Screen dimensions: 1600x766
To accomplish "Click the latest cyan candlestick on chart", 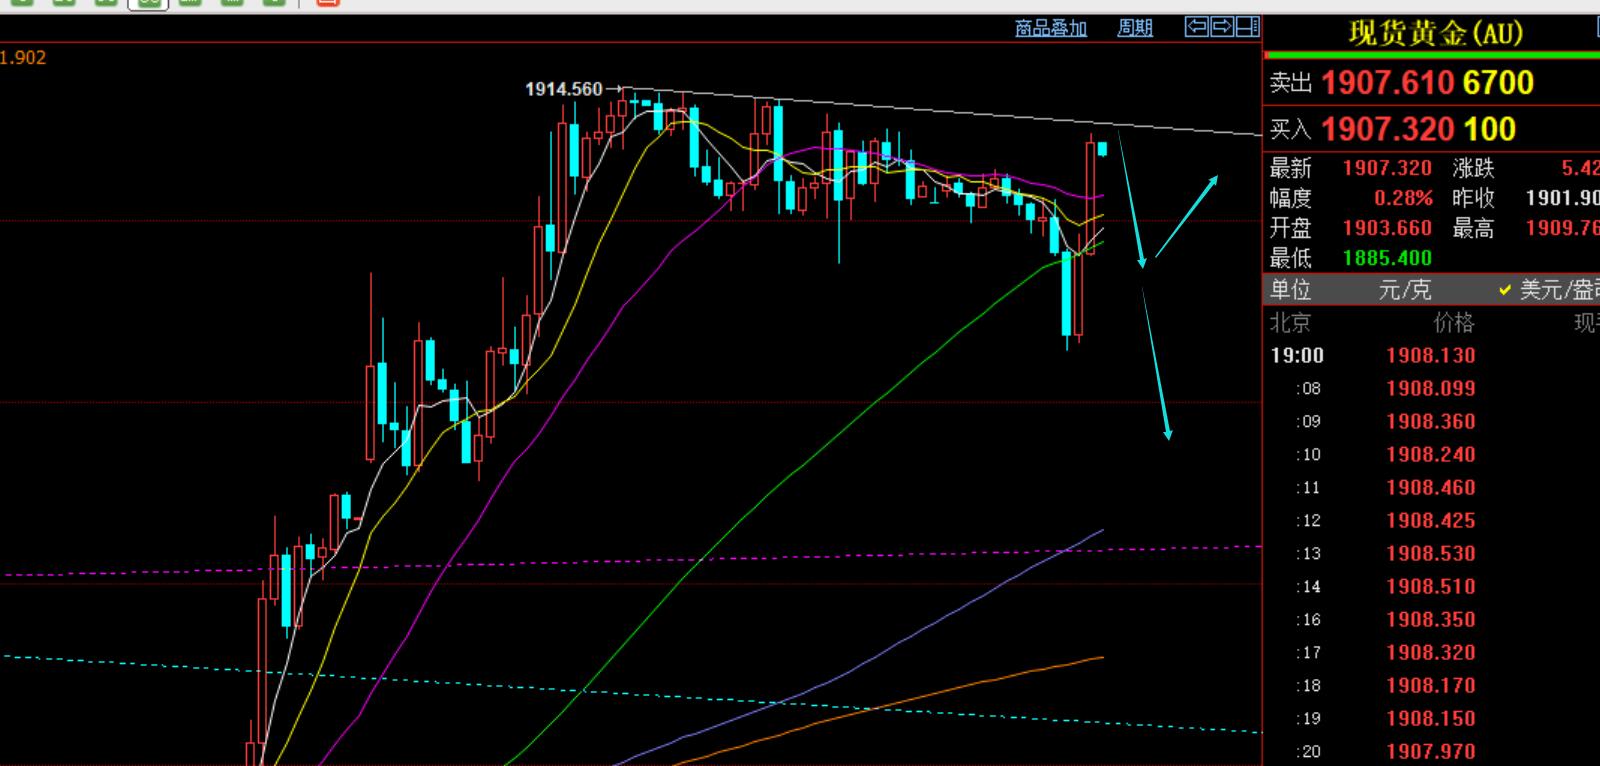I will click(x=1102, y=149).
